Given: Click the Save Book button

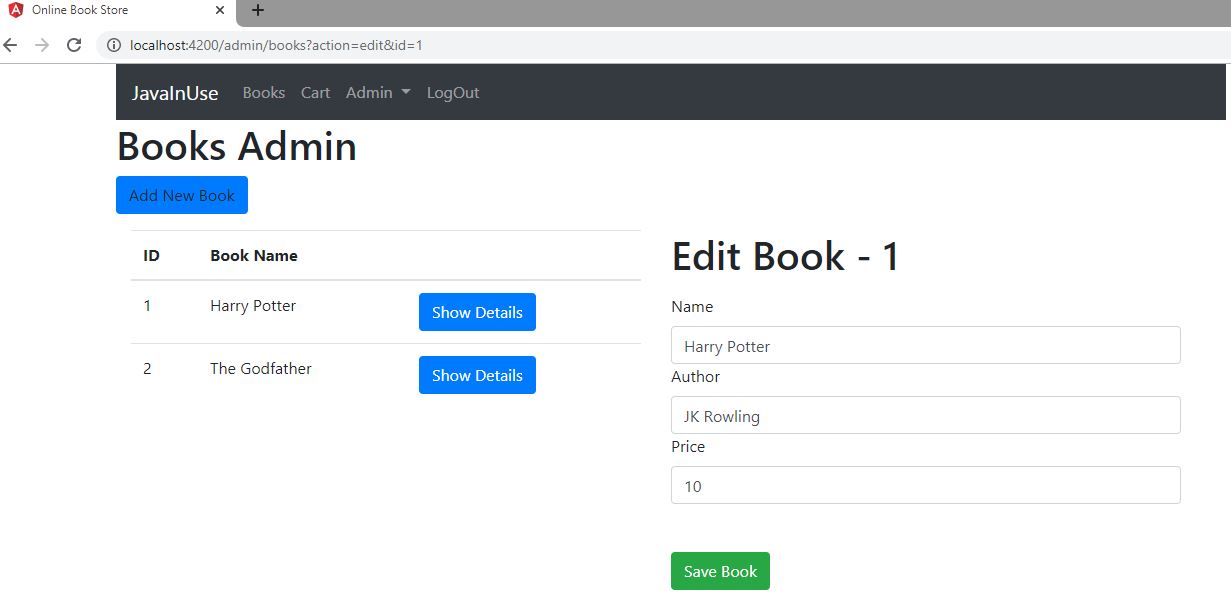Looking at the screenshot, I should [x=720, y=571].
